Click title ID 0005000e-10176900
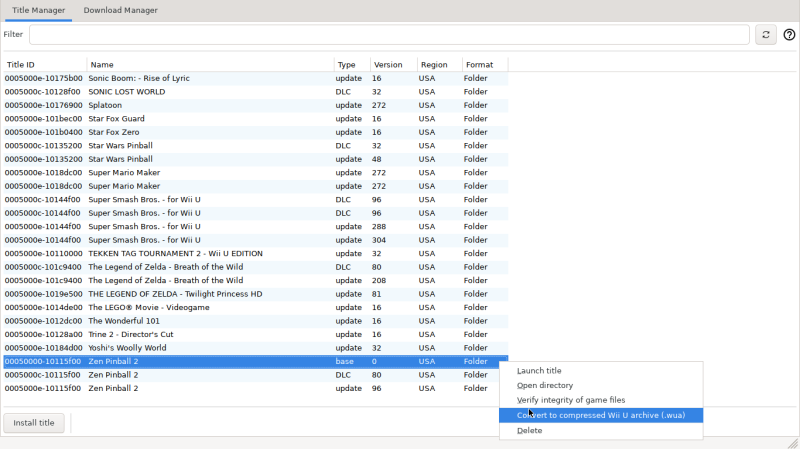The height and width of the screenshot is (449, 800). tap(43, 105)
